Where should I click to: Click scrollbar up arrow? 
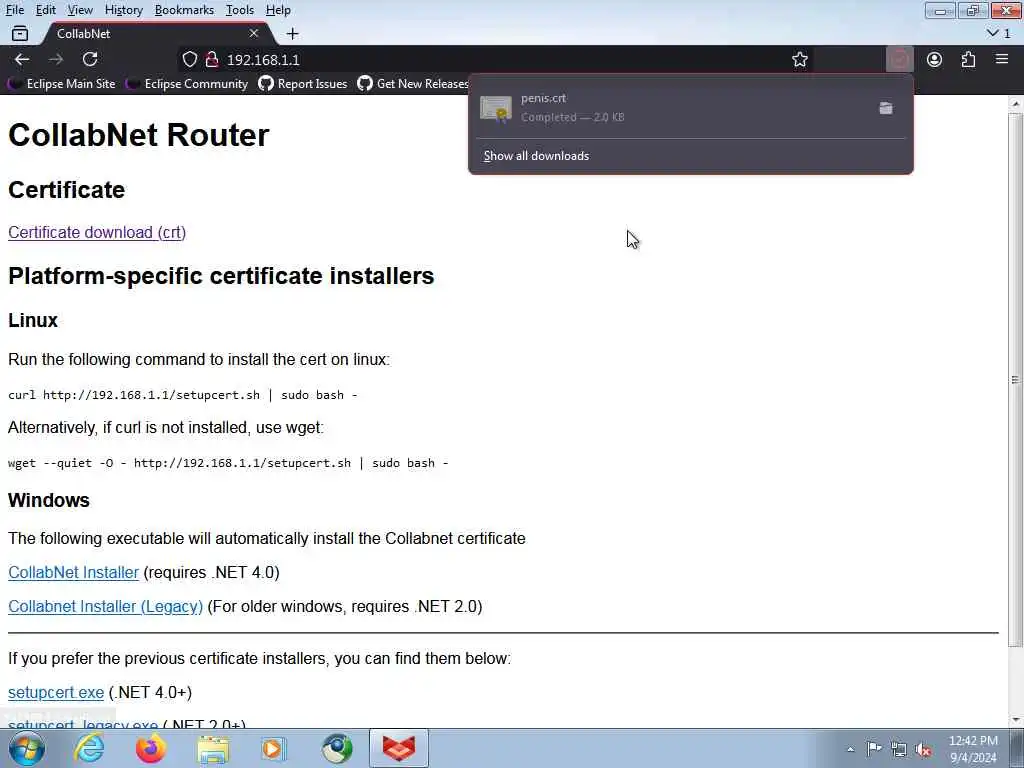tap(1016, 103)
